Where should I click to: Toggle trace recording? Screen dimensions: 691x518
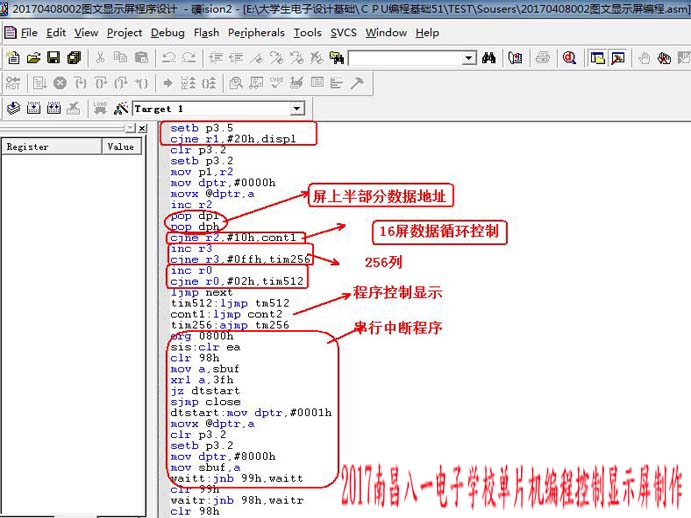click(188, 83)
